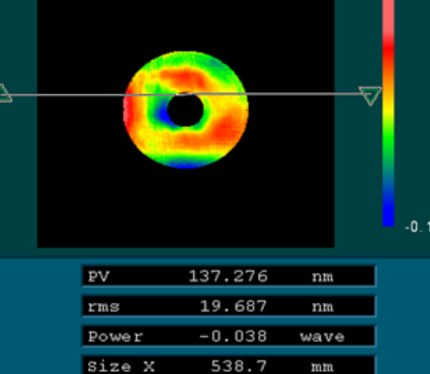Click the horizontal slice line across map
The width and height of the screenshot is (430, 374).
187,95
